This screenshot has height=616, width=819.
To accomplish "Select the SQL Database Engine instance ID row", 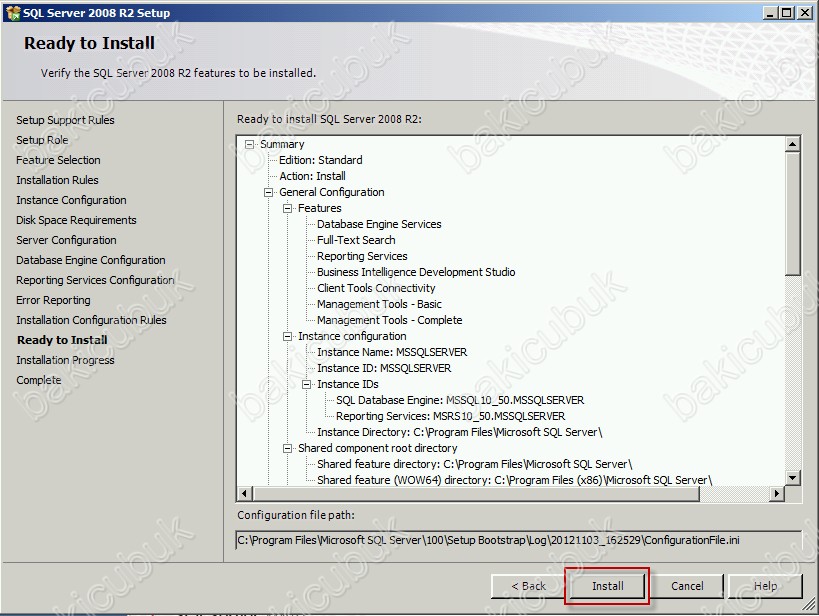I will 460,400.
